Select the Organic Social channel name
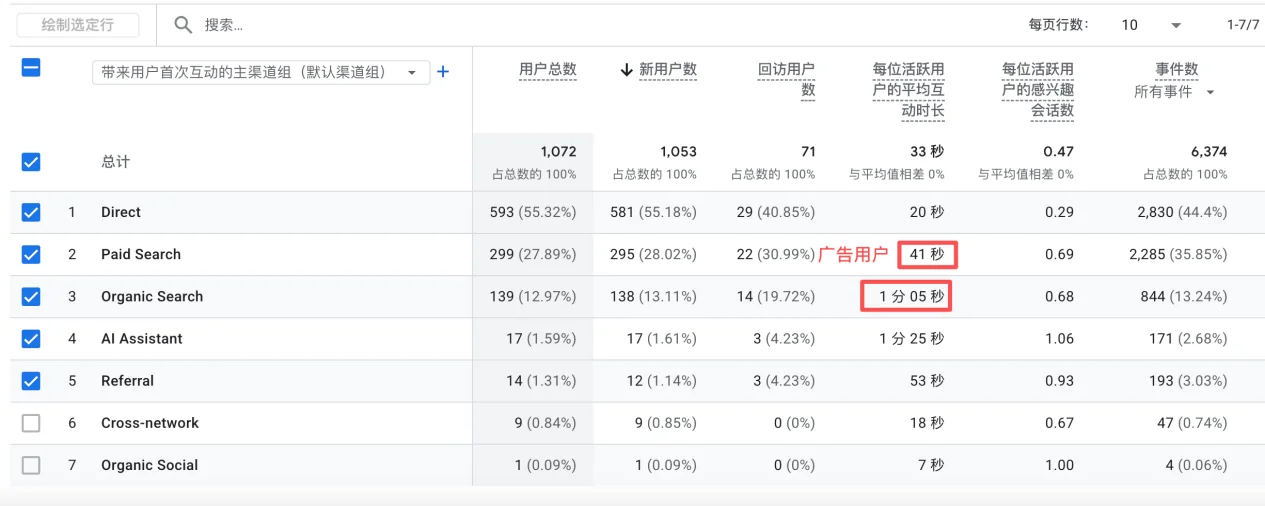The image size is (1265, 506). [150, 465]
